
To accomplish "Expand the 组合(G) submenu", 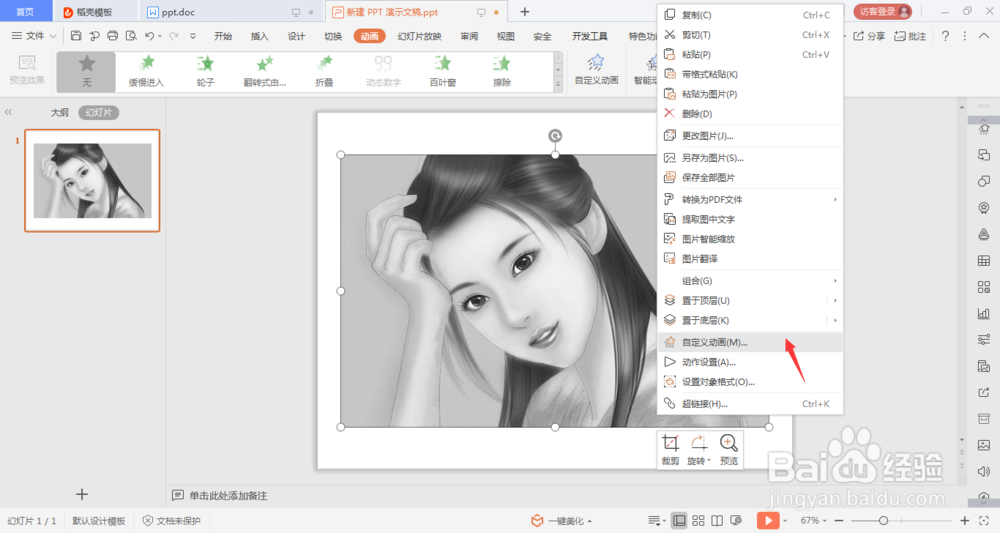I will 835,281.
